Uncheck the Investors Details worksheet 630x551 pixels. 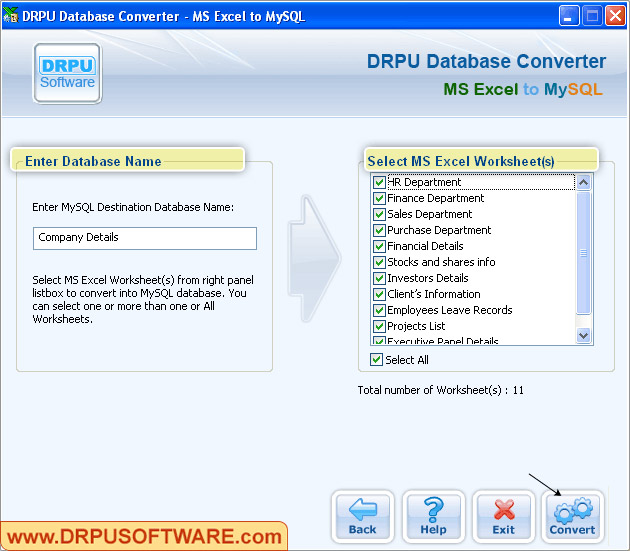point(379,279)
